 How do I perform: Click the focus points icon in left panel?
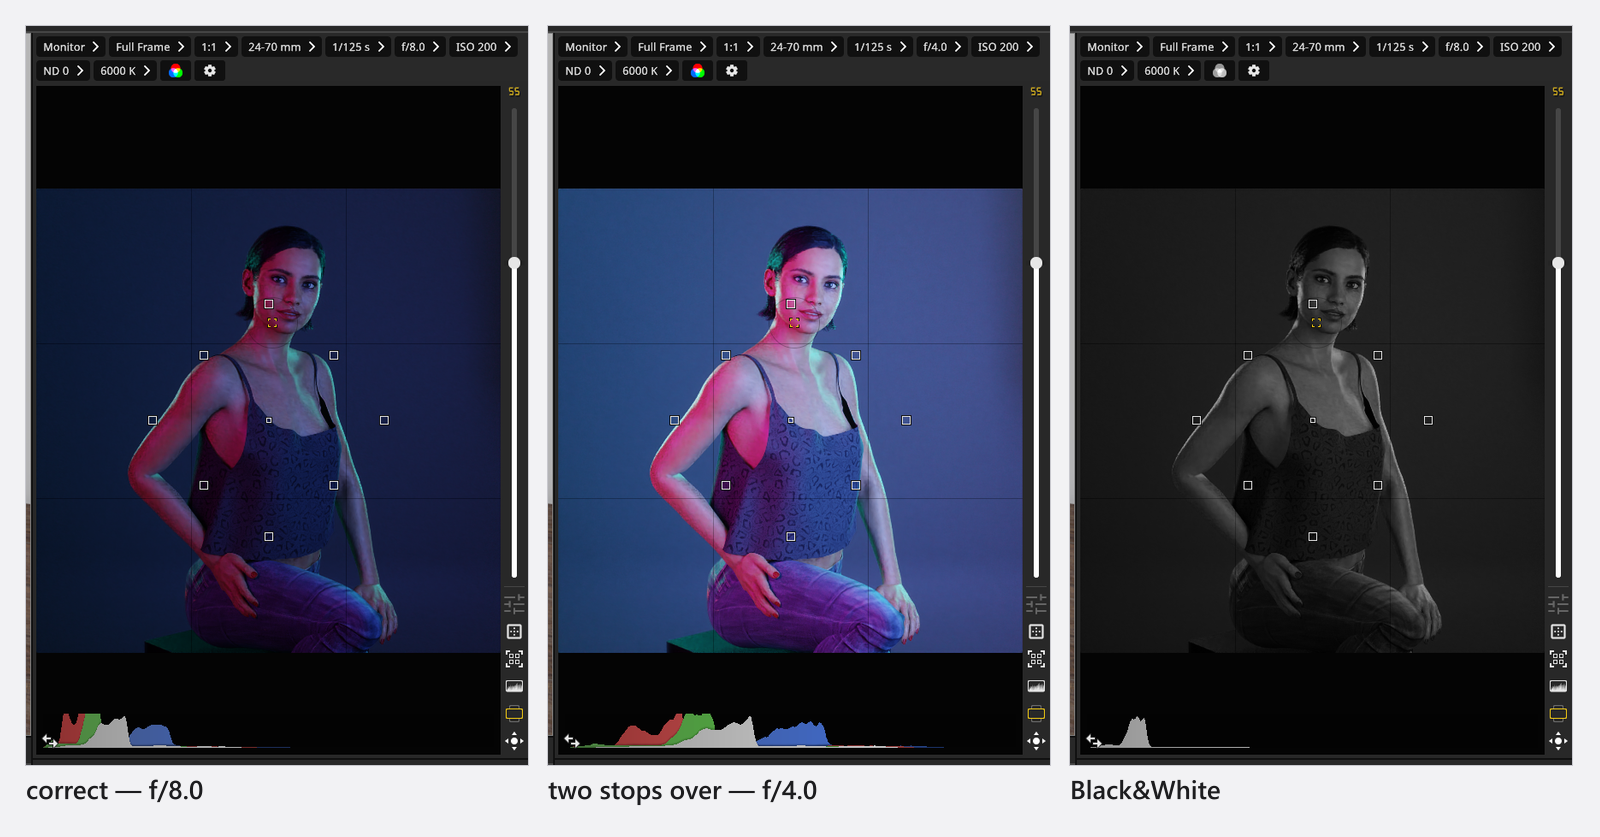pos(514,659)
